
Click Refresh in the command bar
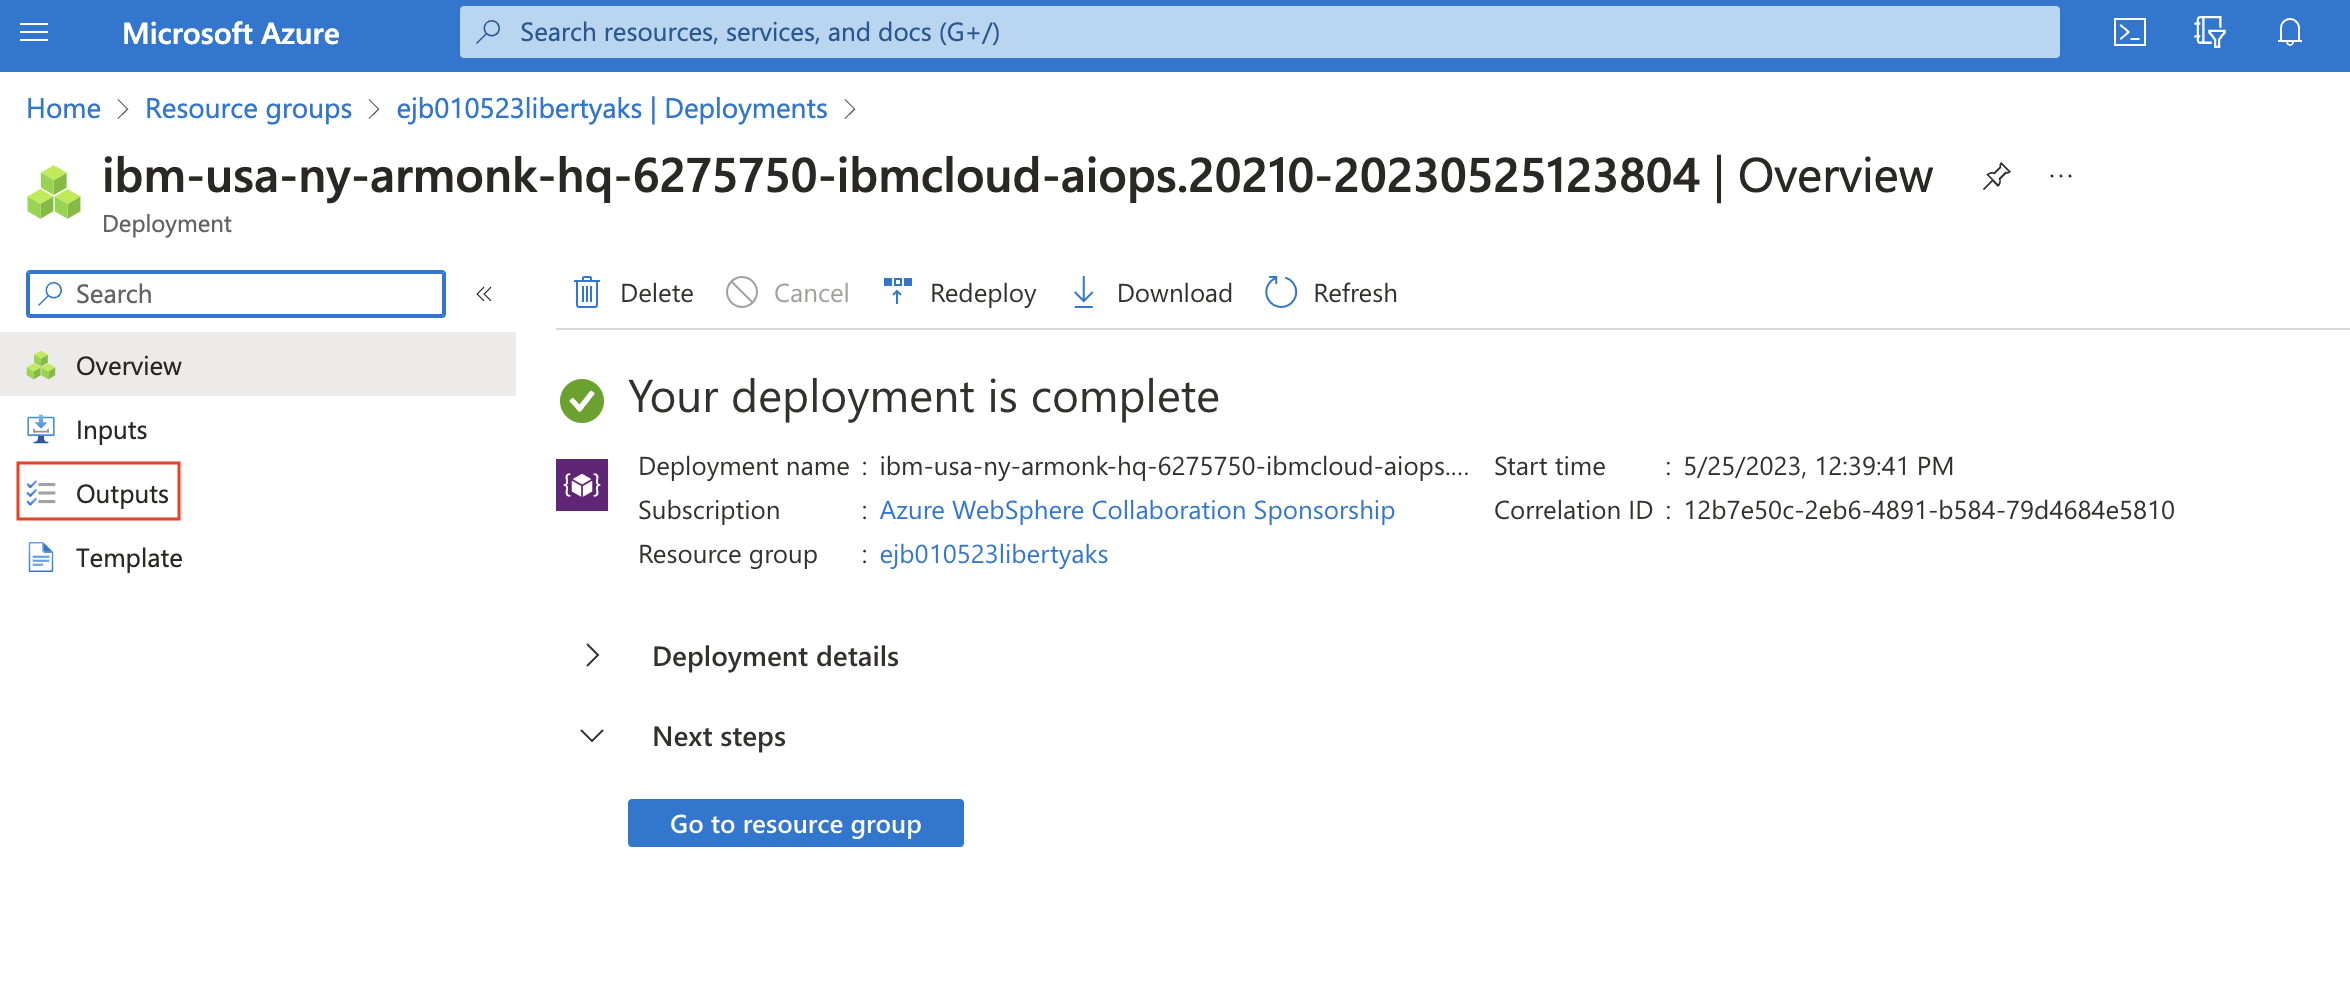[1331, 293]
